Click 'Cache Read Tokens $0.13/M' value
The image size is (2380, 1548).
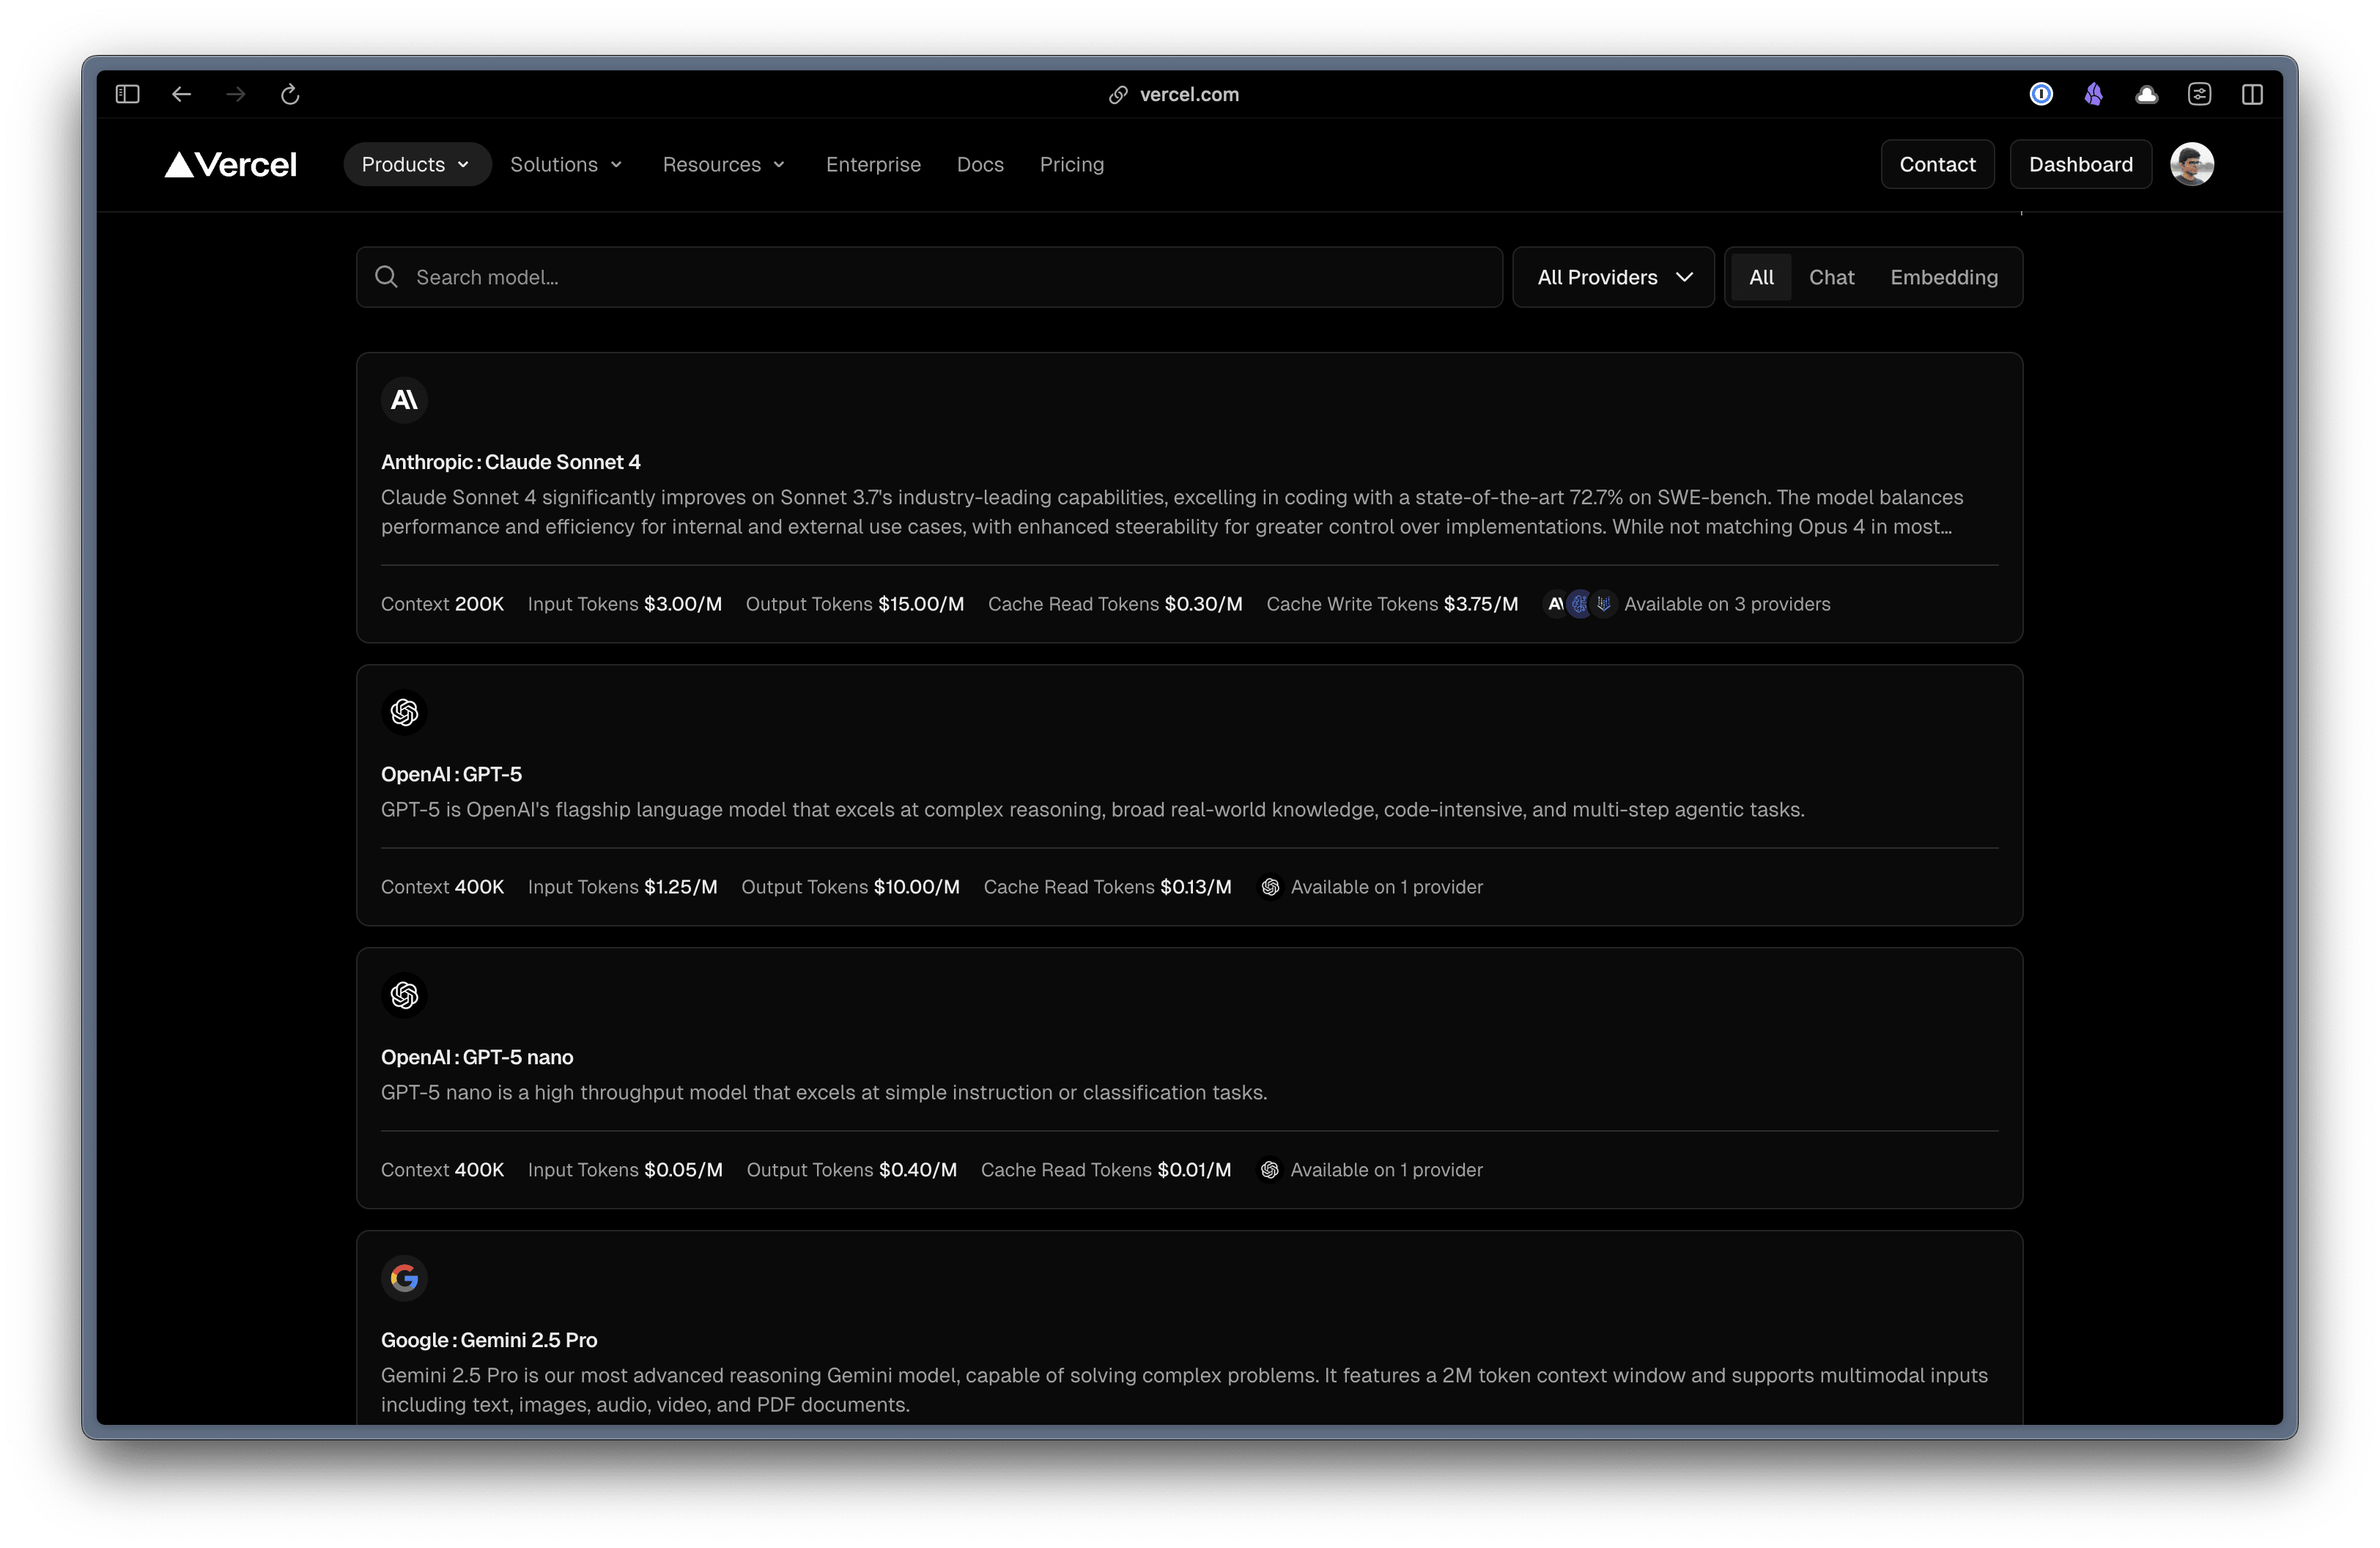1107,887
